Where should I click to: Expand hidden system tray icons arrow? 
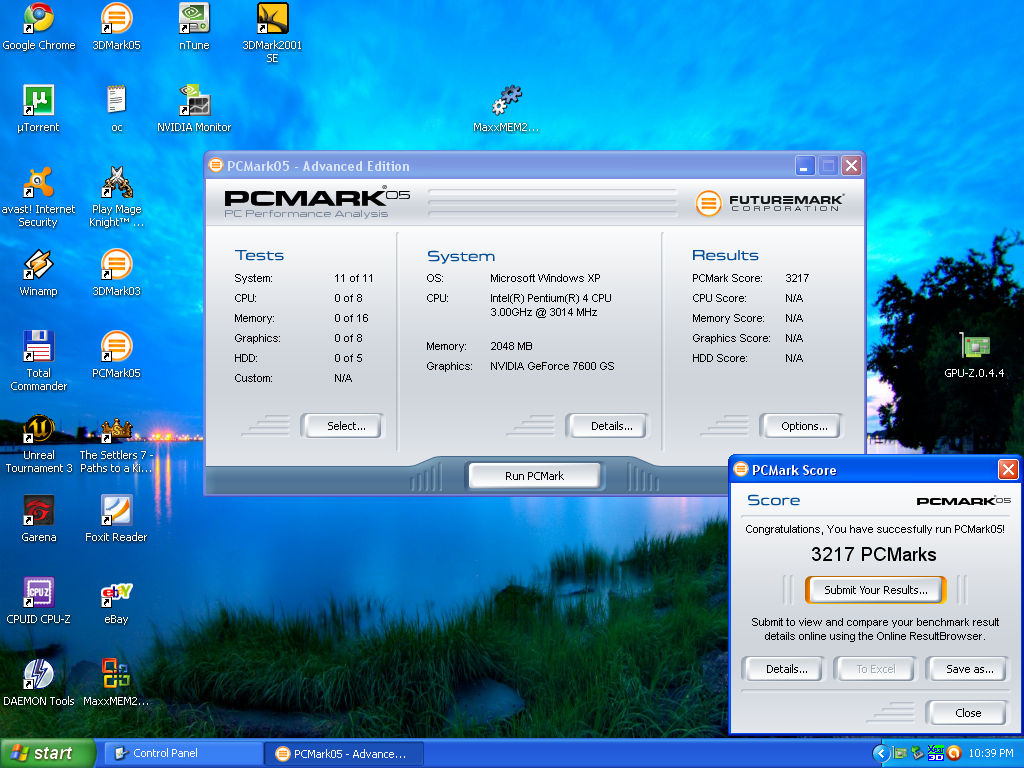coord(881,754)
